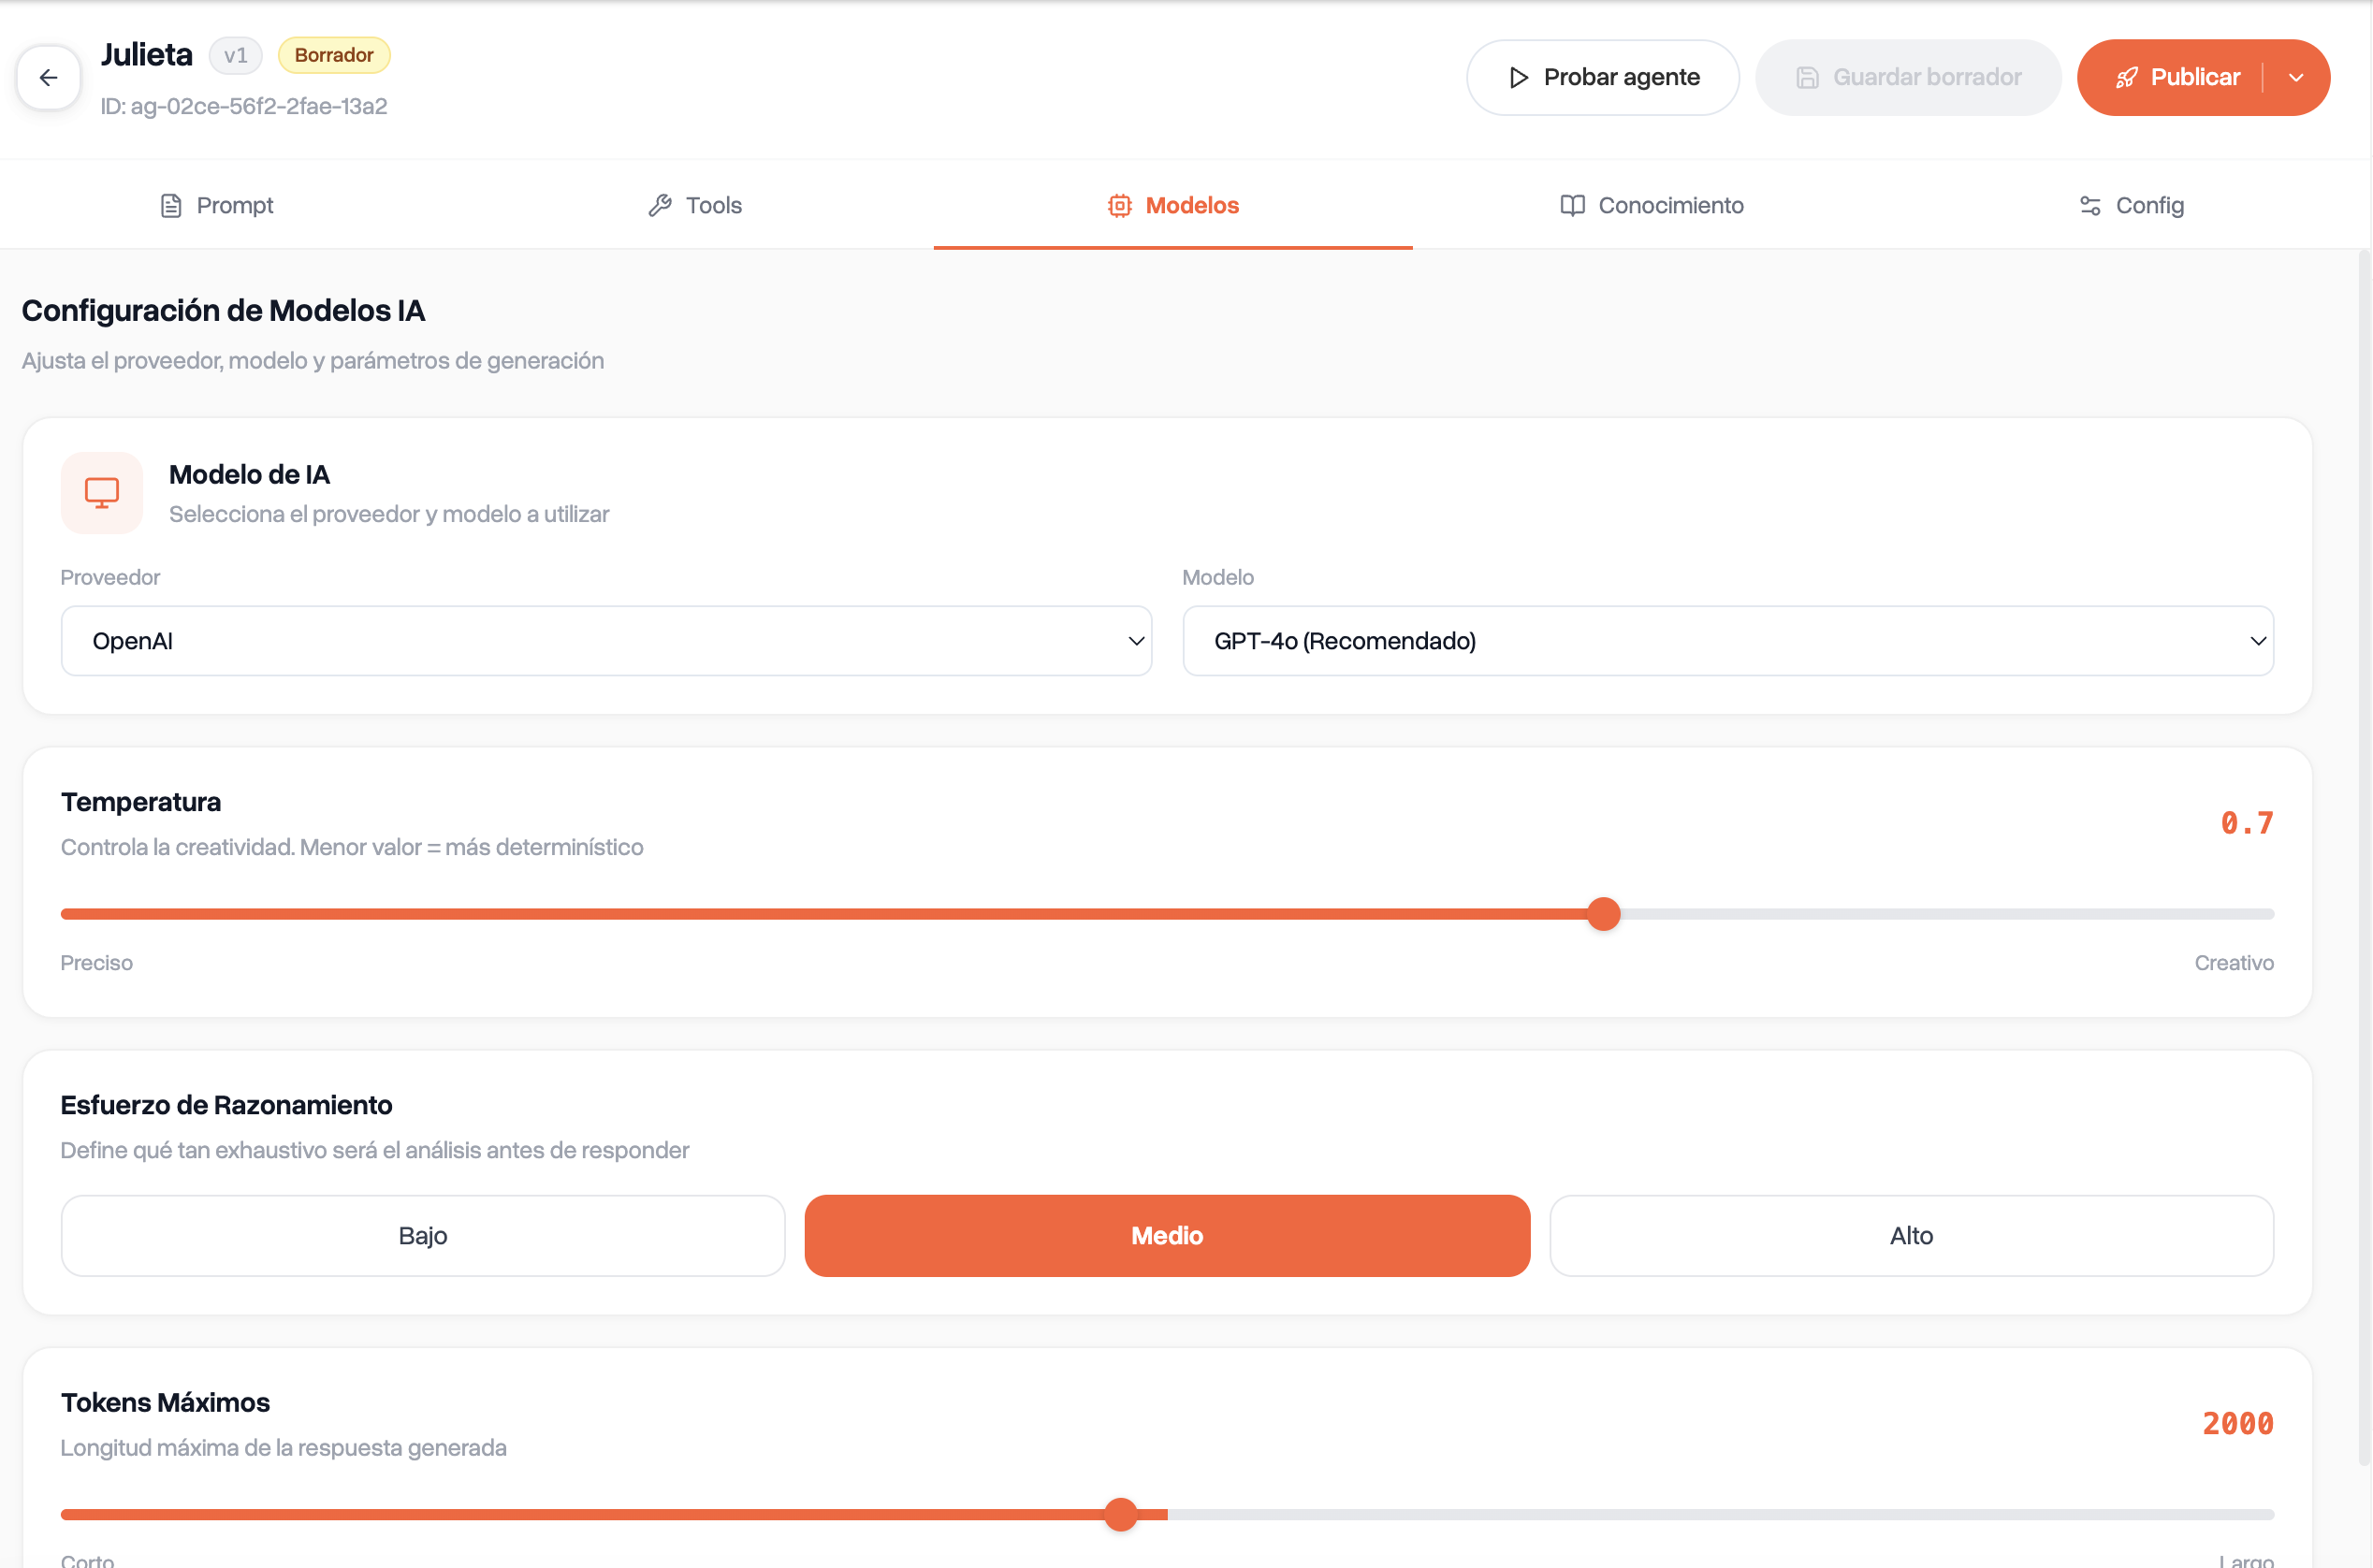
Task: Select Medio reasoning effort
Action: coord(1167,1235)
